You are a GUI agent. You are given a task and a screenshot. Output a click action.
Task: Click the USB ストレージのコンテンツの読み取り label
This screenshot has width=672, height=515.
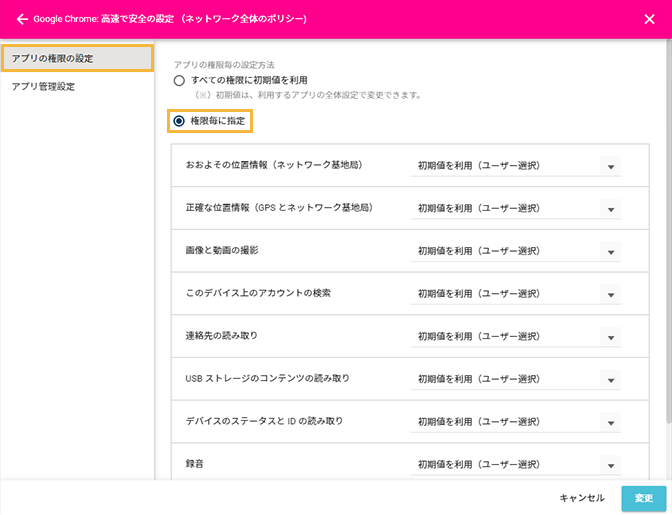[267, 379]
